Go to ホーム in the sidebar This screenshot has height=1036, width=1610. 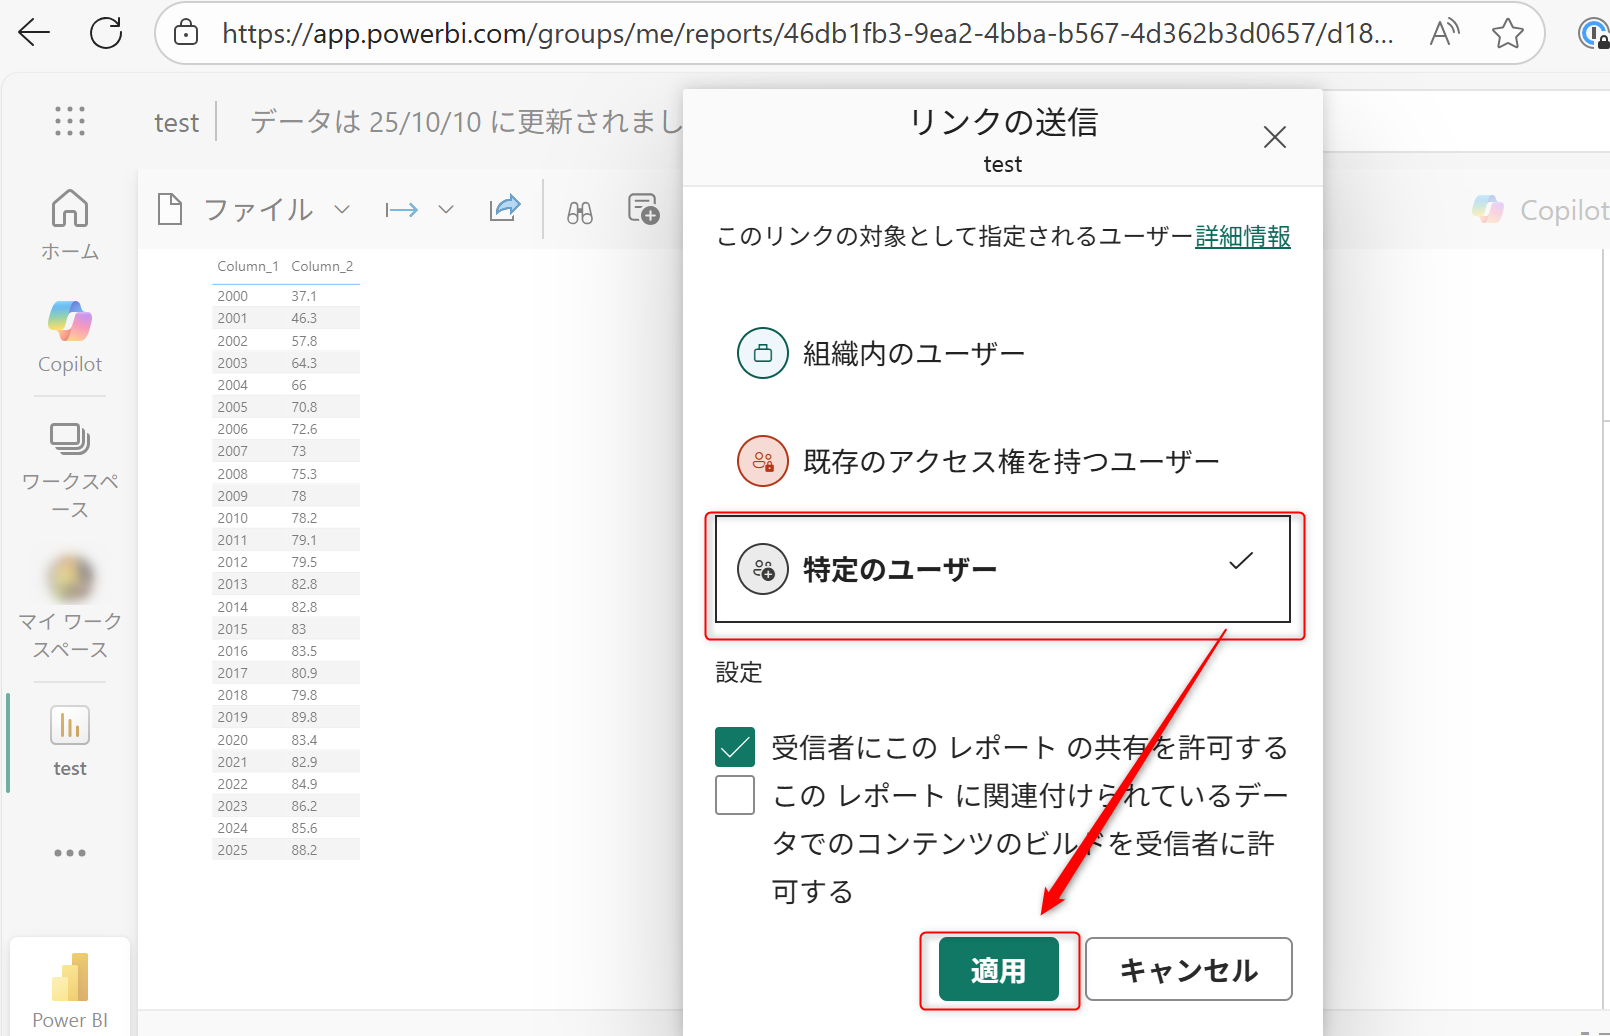click(70, 224)
